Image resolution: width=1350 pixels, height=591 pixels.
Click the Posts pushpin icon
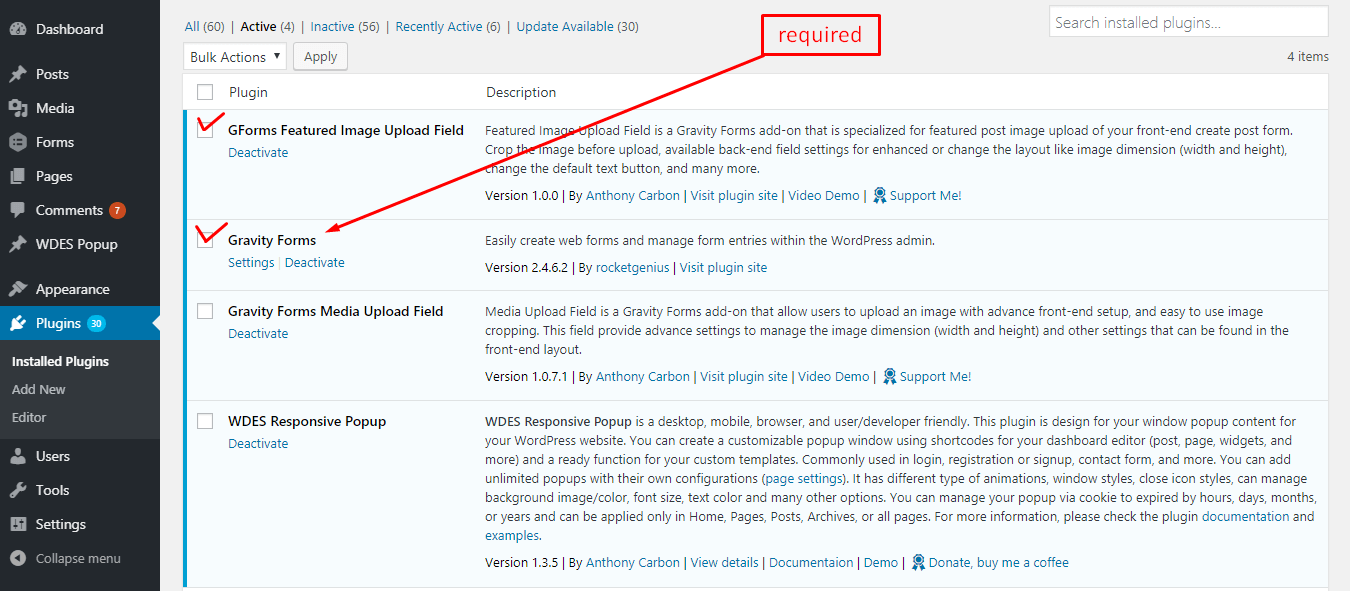click(18, 74)
